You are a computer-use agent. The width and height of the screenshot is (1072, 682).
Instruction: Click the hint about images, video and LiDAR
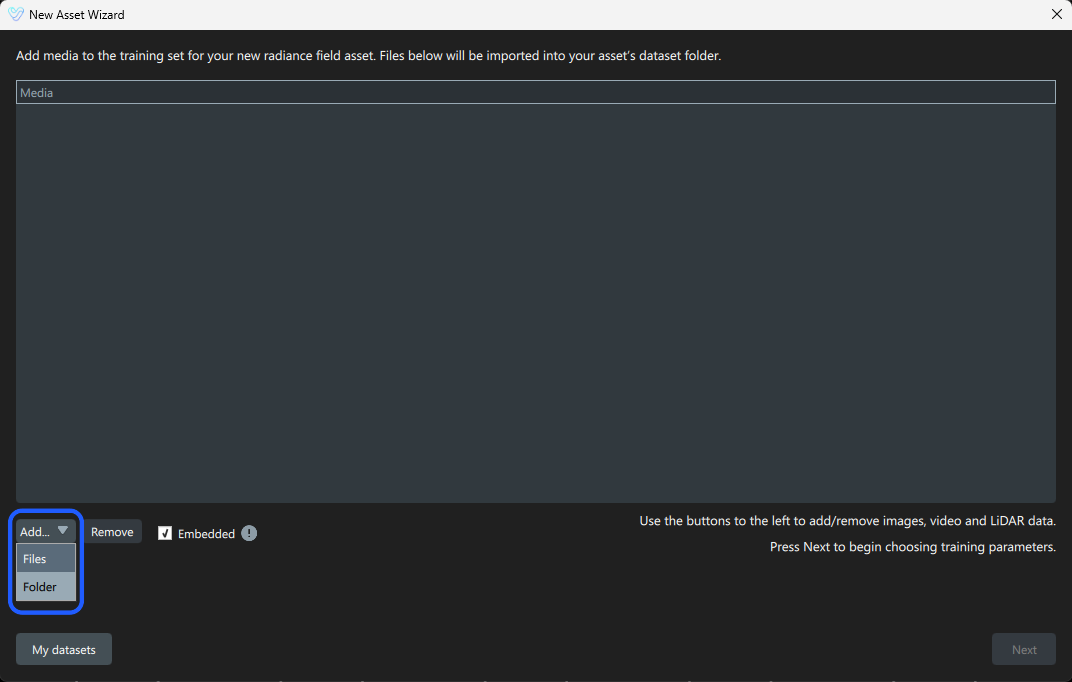point(847,521)
